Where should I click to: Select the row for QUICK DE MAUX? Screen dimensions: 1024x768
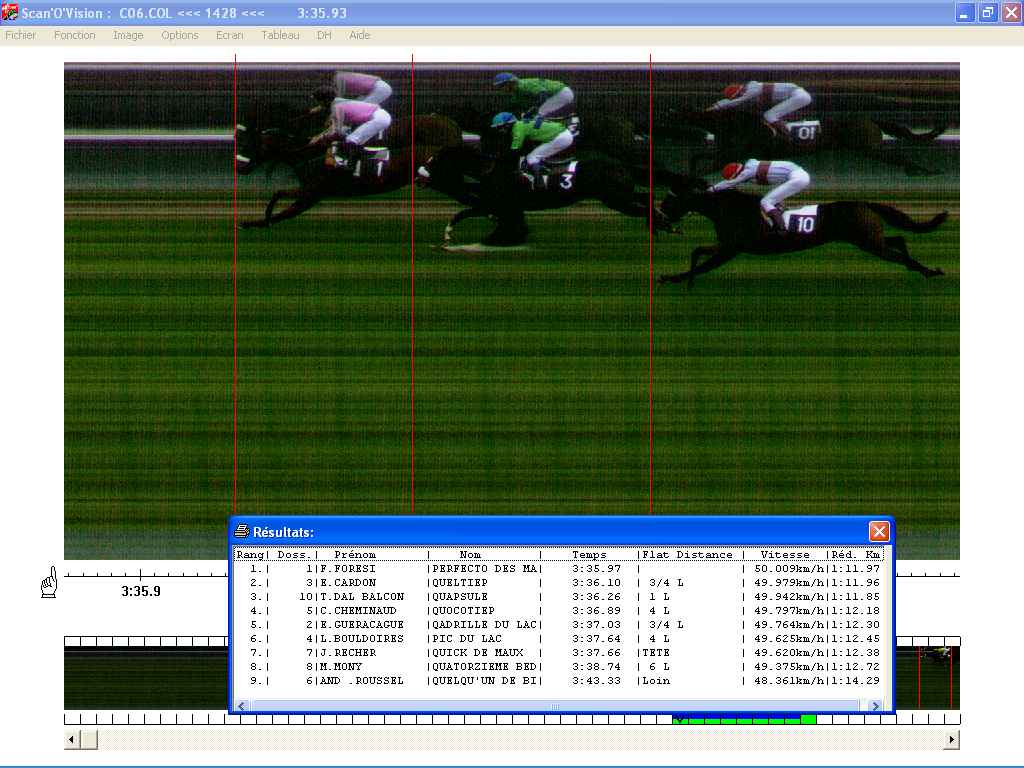[x=558, y=652]
